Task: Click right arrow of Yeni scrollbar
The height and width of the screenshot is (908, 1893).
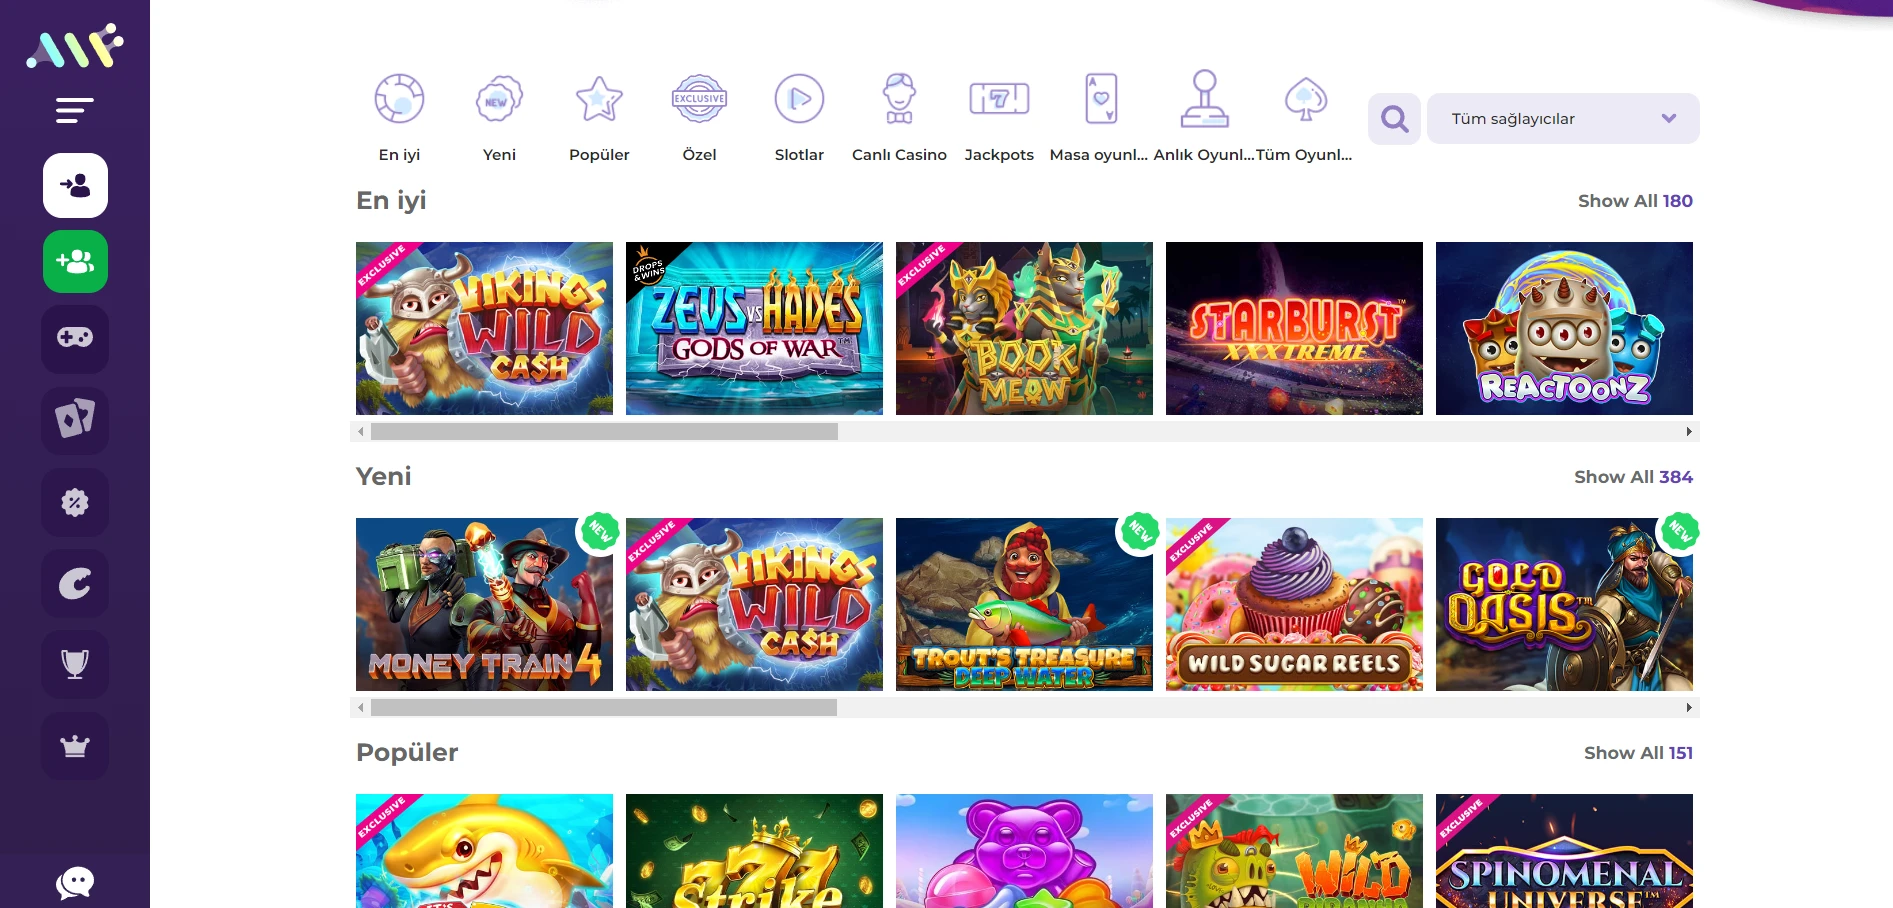Action: (x=1689, y=707)
